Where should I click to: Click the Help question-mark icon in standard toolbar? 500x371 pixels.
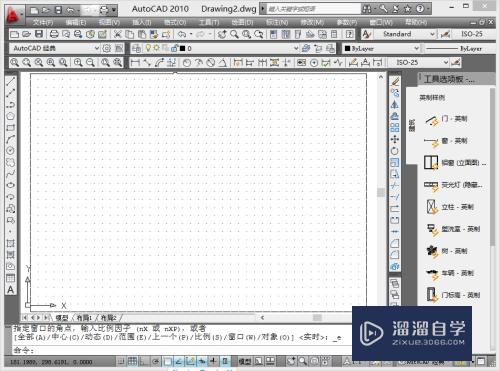(x=349, y=34)
